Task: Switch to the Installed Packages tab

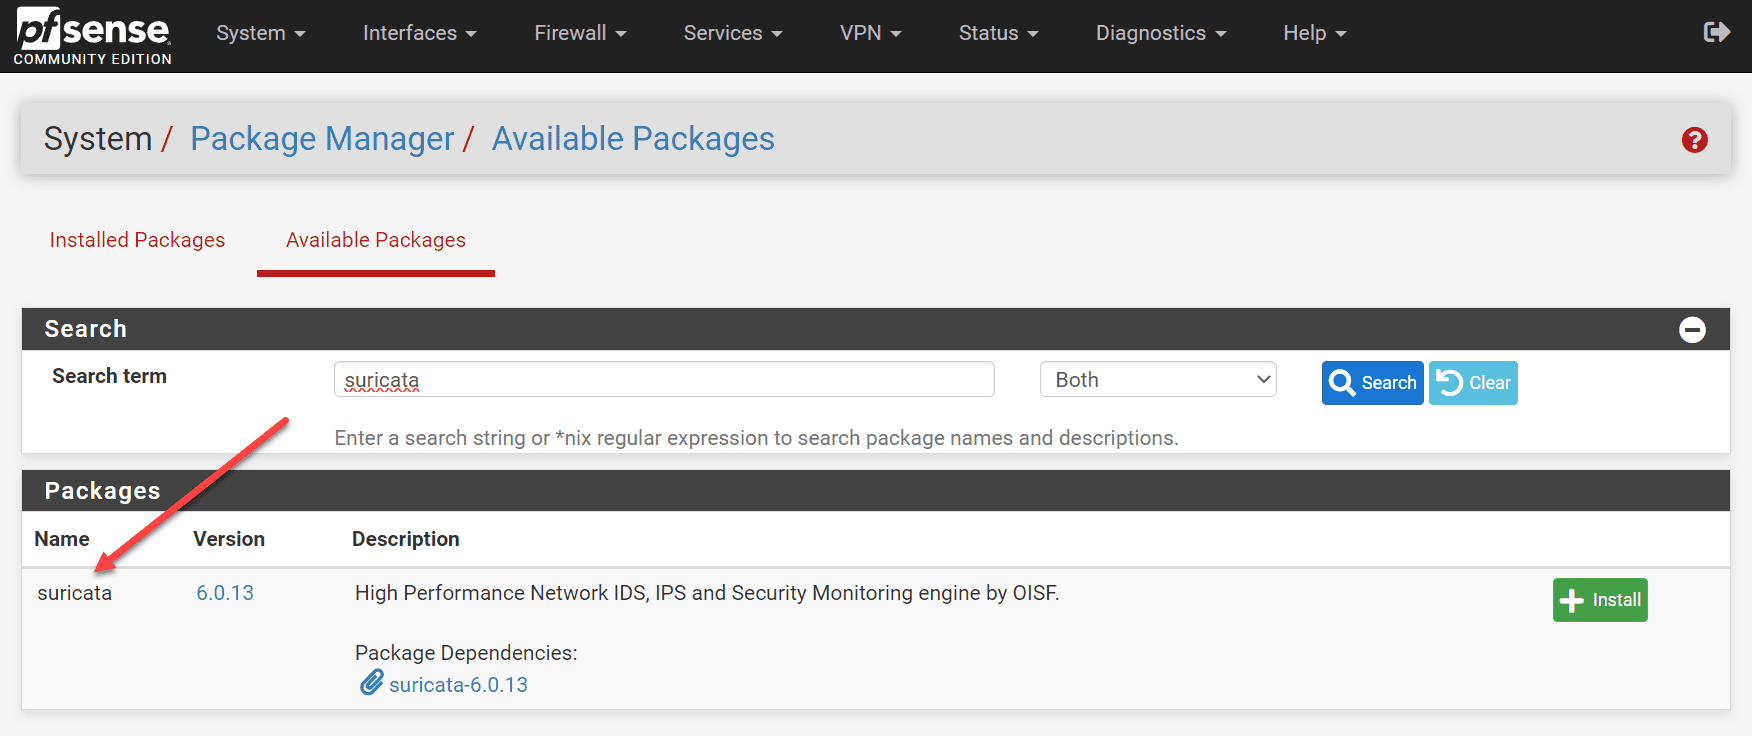Action: click(x=137, y=240)
